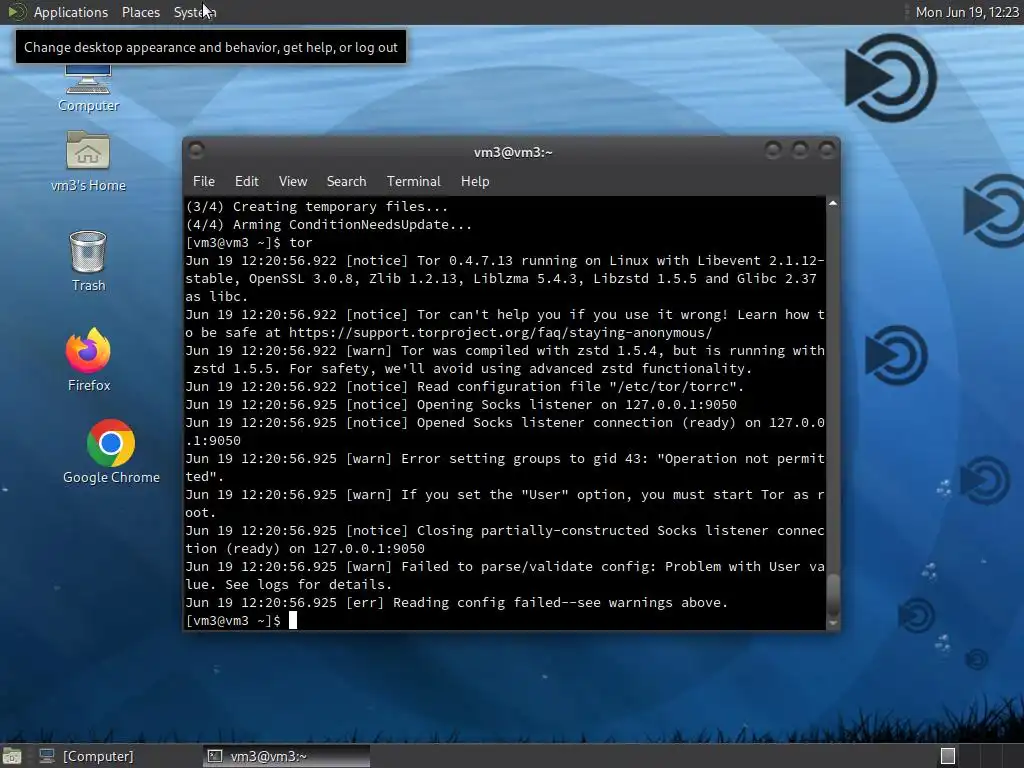The height and width of the screenshot is (768, 1024).
Task: Click "(4/4) Arming ConditionNeedsUpdate..." line
Action: point(328,225)
